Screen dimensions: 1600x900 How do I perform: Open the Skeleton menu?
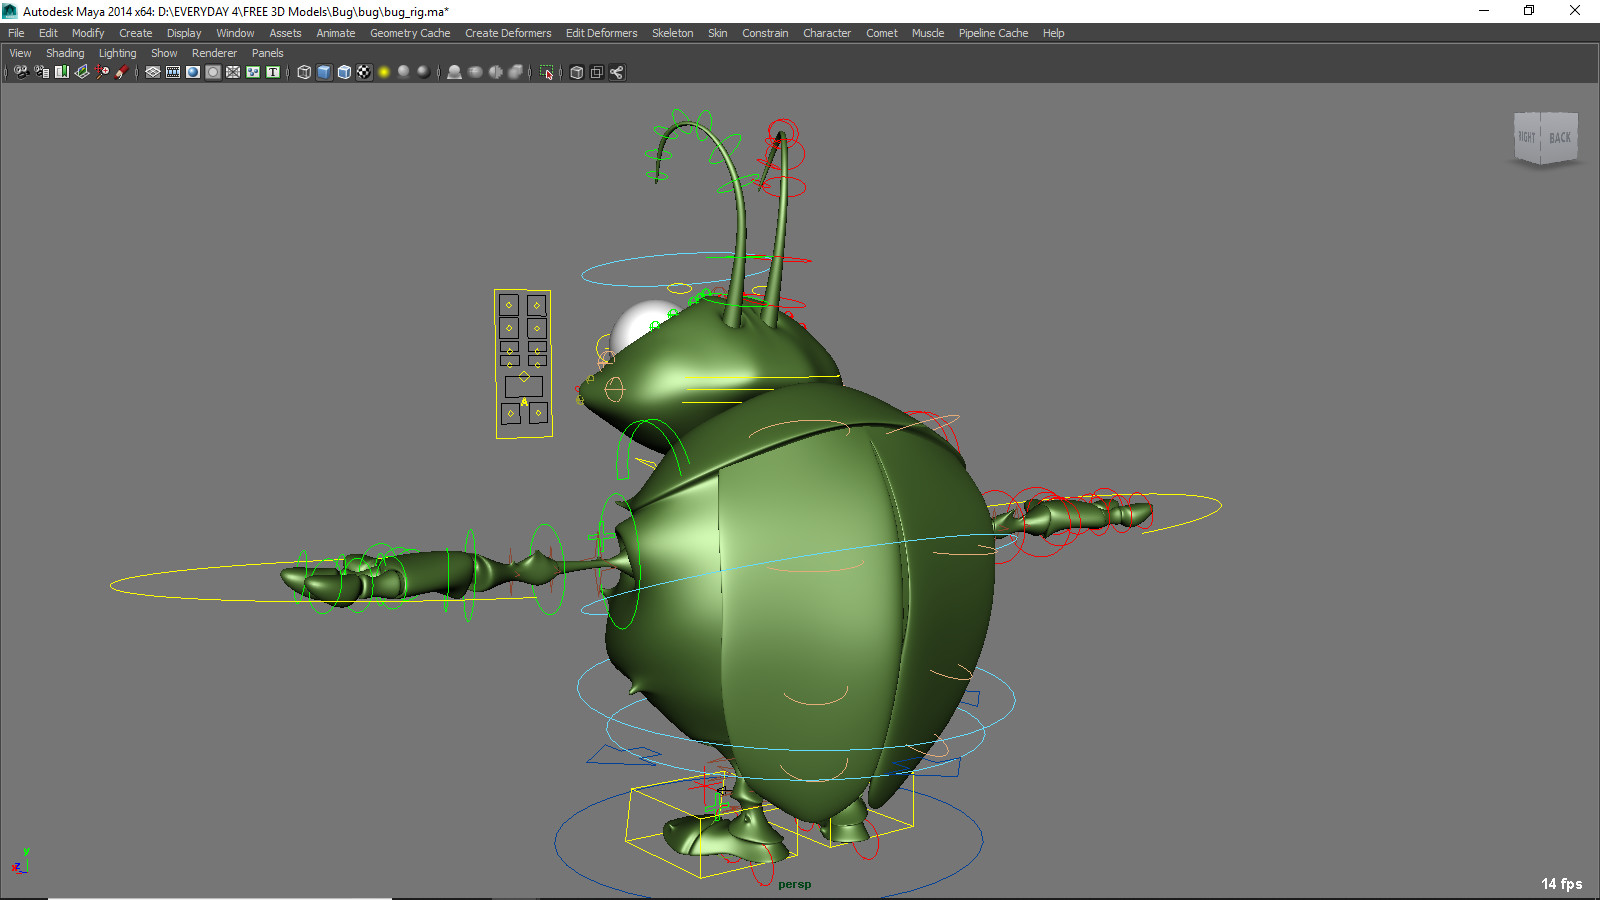[x=672, y=32]
